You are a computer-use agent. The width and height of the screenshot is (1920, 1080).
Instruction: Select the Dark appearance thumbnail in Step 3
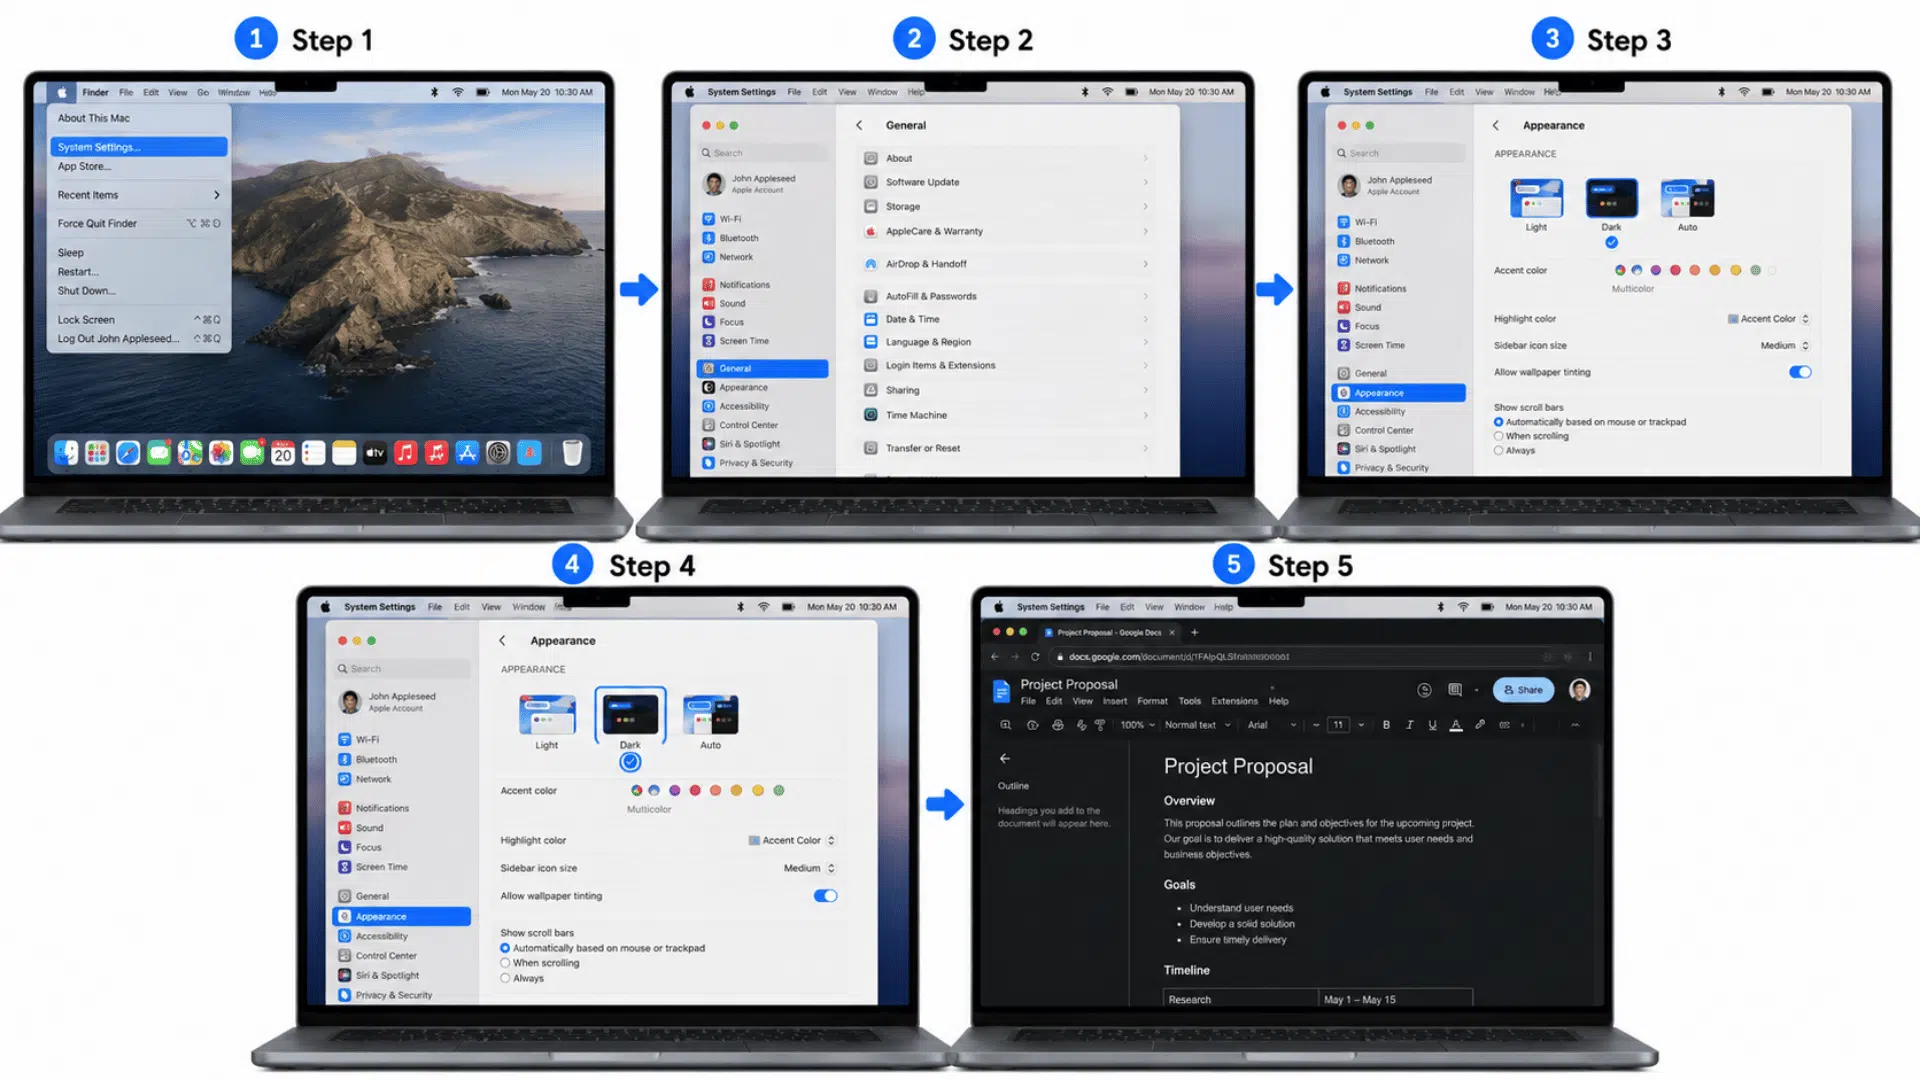1611,199
